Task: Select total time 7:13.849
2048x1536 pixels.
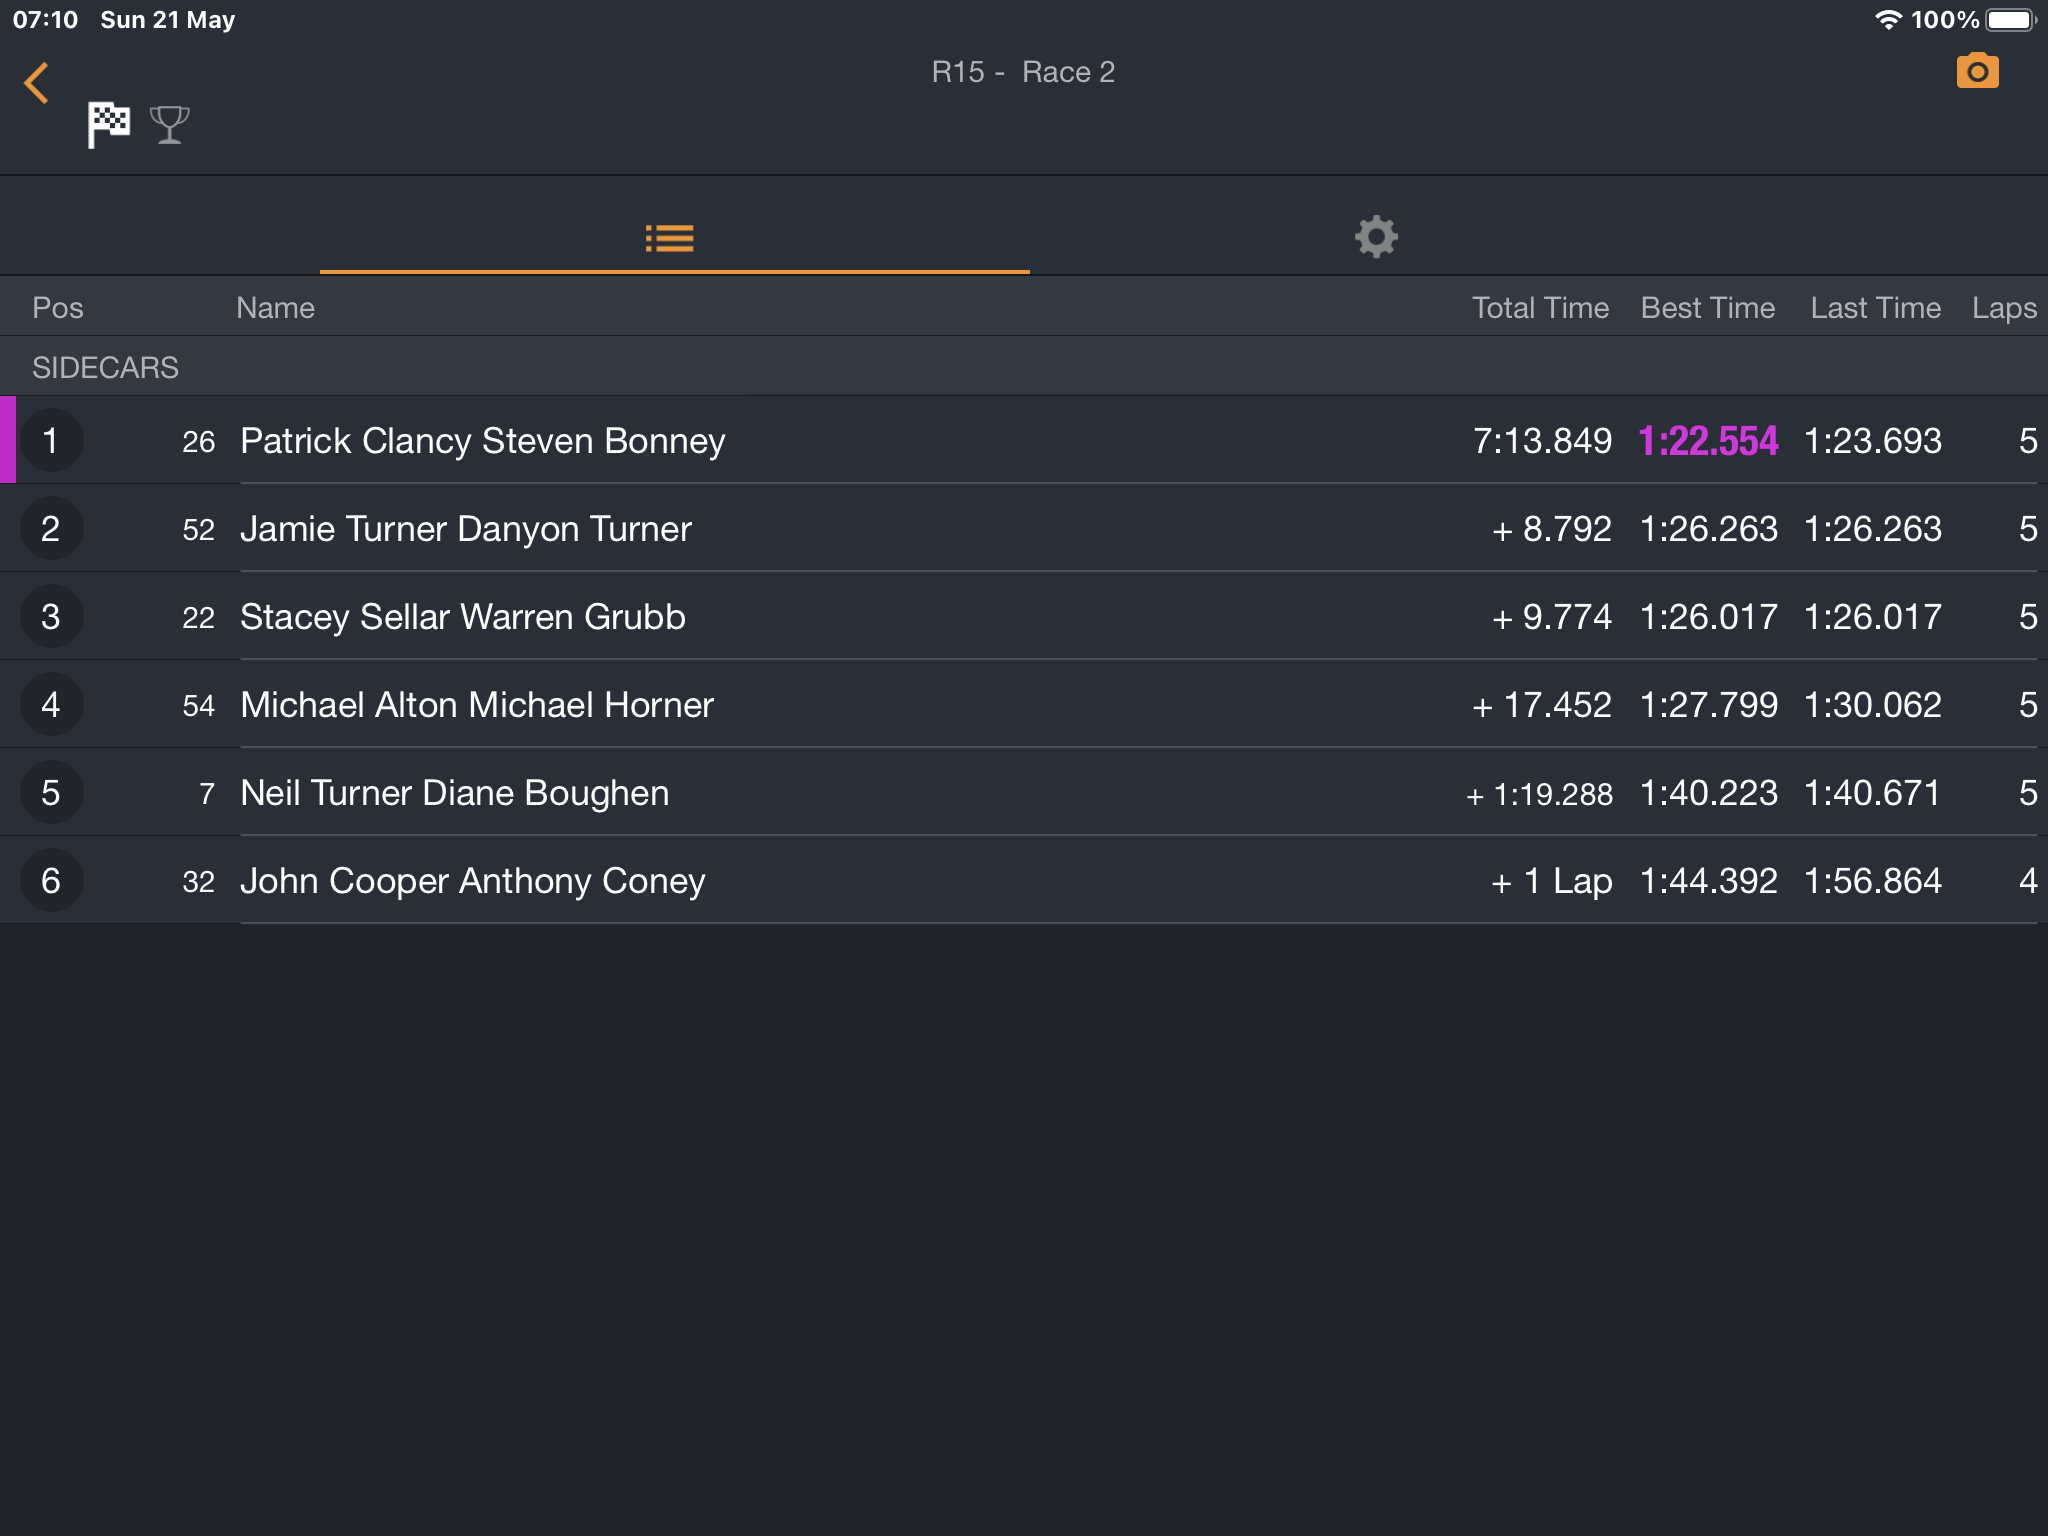Action: point(1542,441)
